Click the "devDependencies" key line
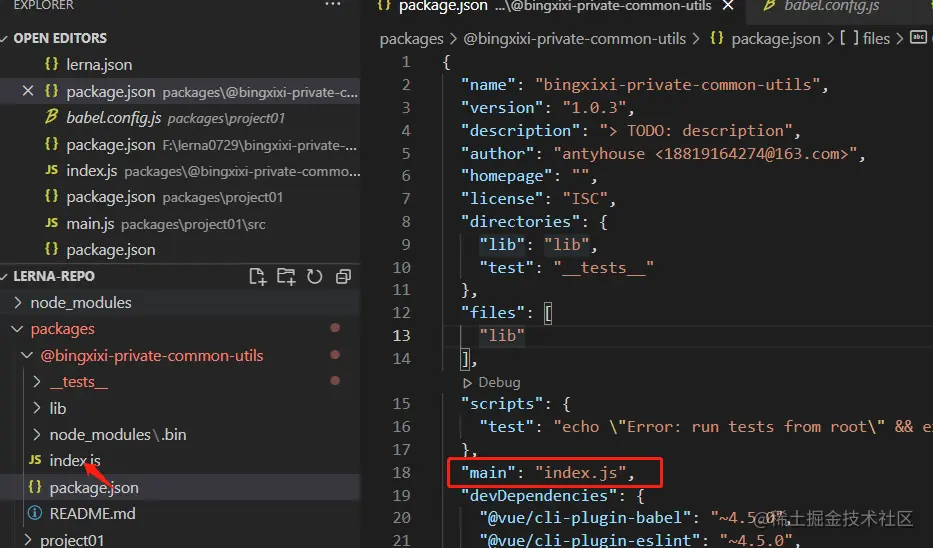Image resolution: width=933 pixels, height=548 pixels. pyautogui.click(x=553, y=496)
